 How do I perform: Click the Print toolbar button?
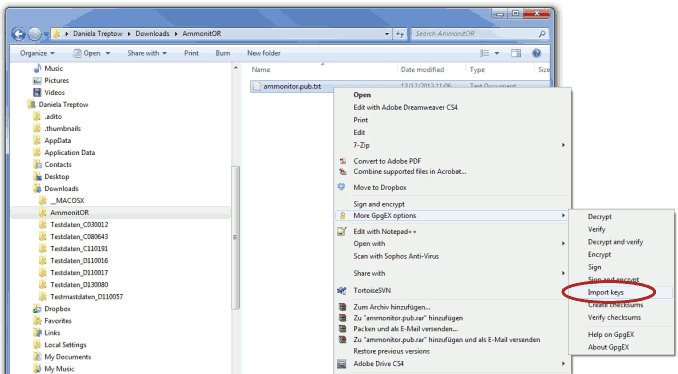(191, 53)
